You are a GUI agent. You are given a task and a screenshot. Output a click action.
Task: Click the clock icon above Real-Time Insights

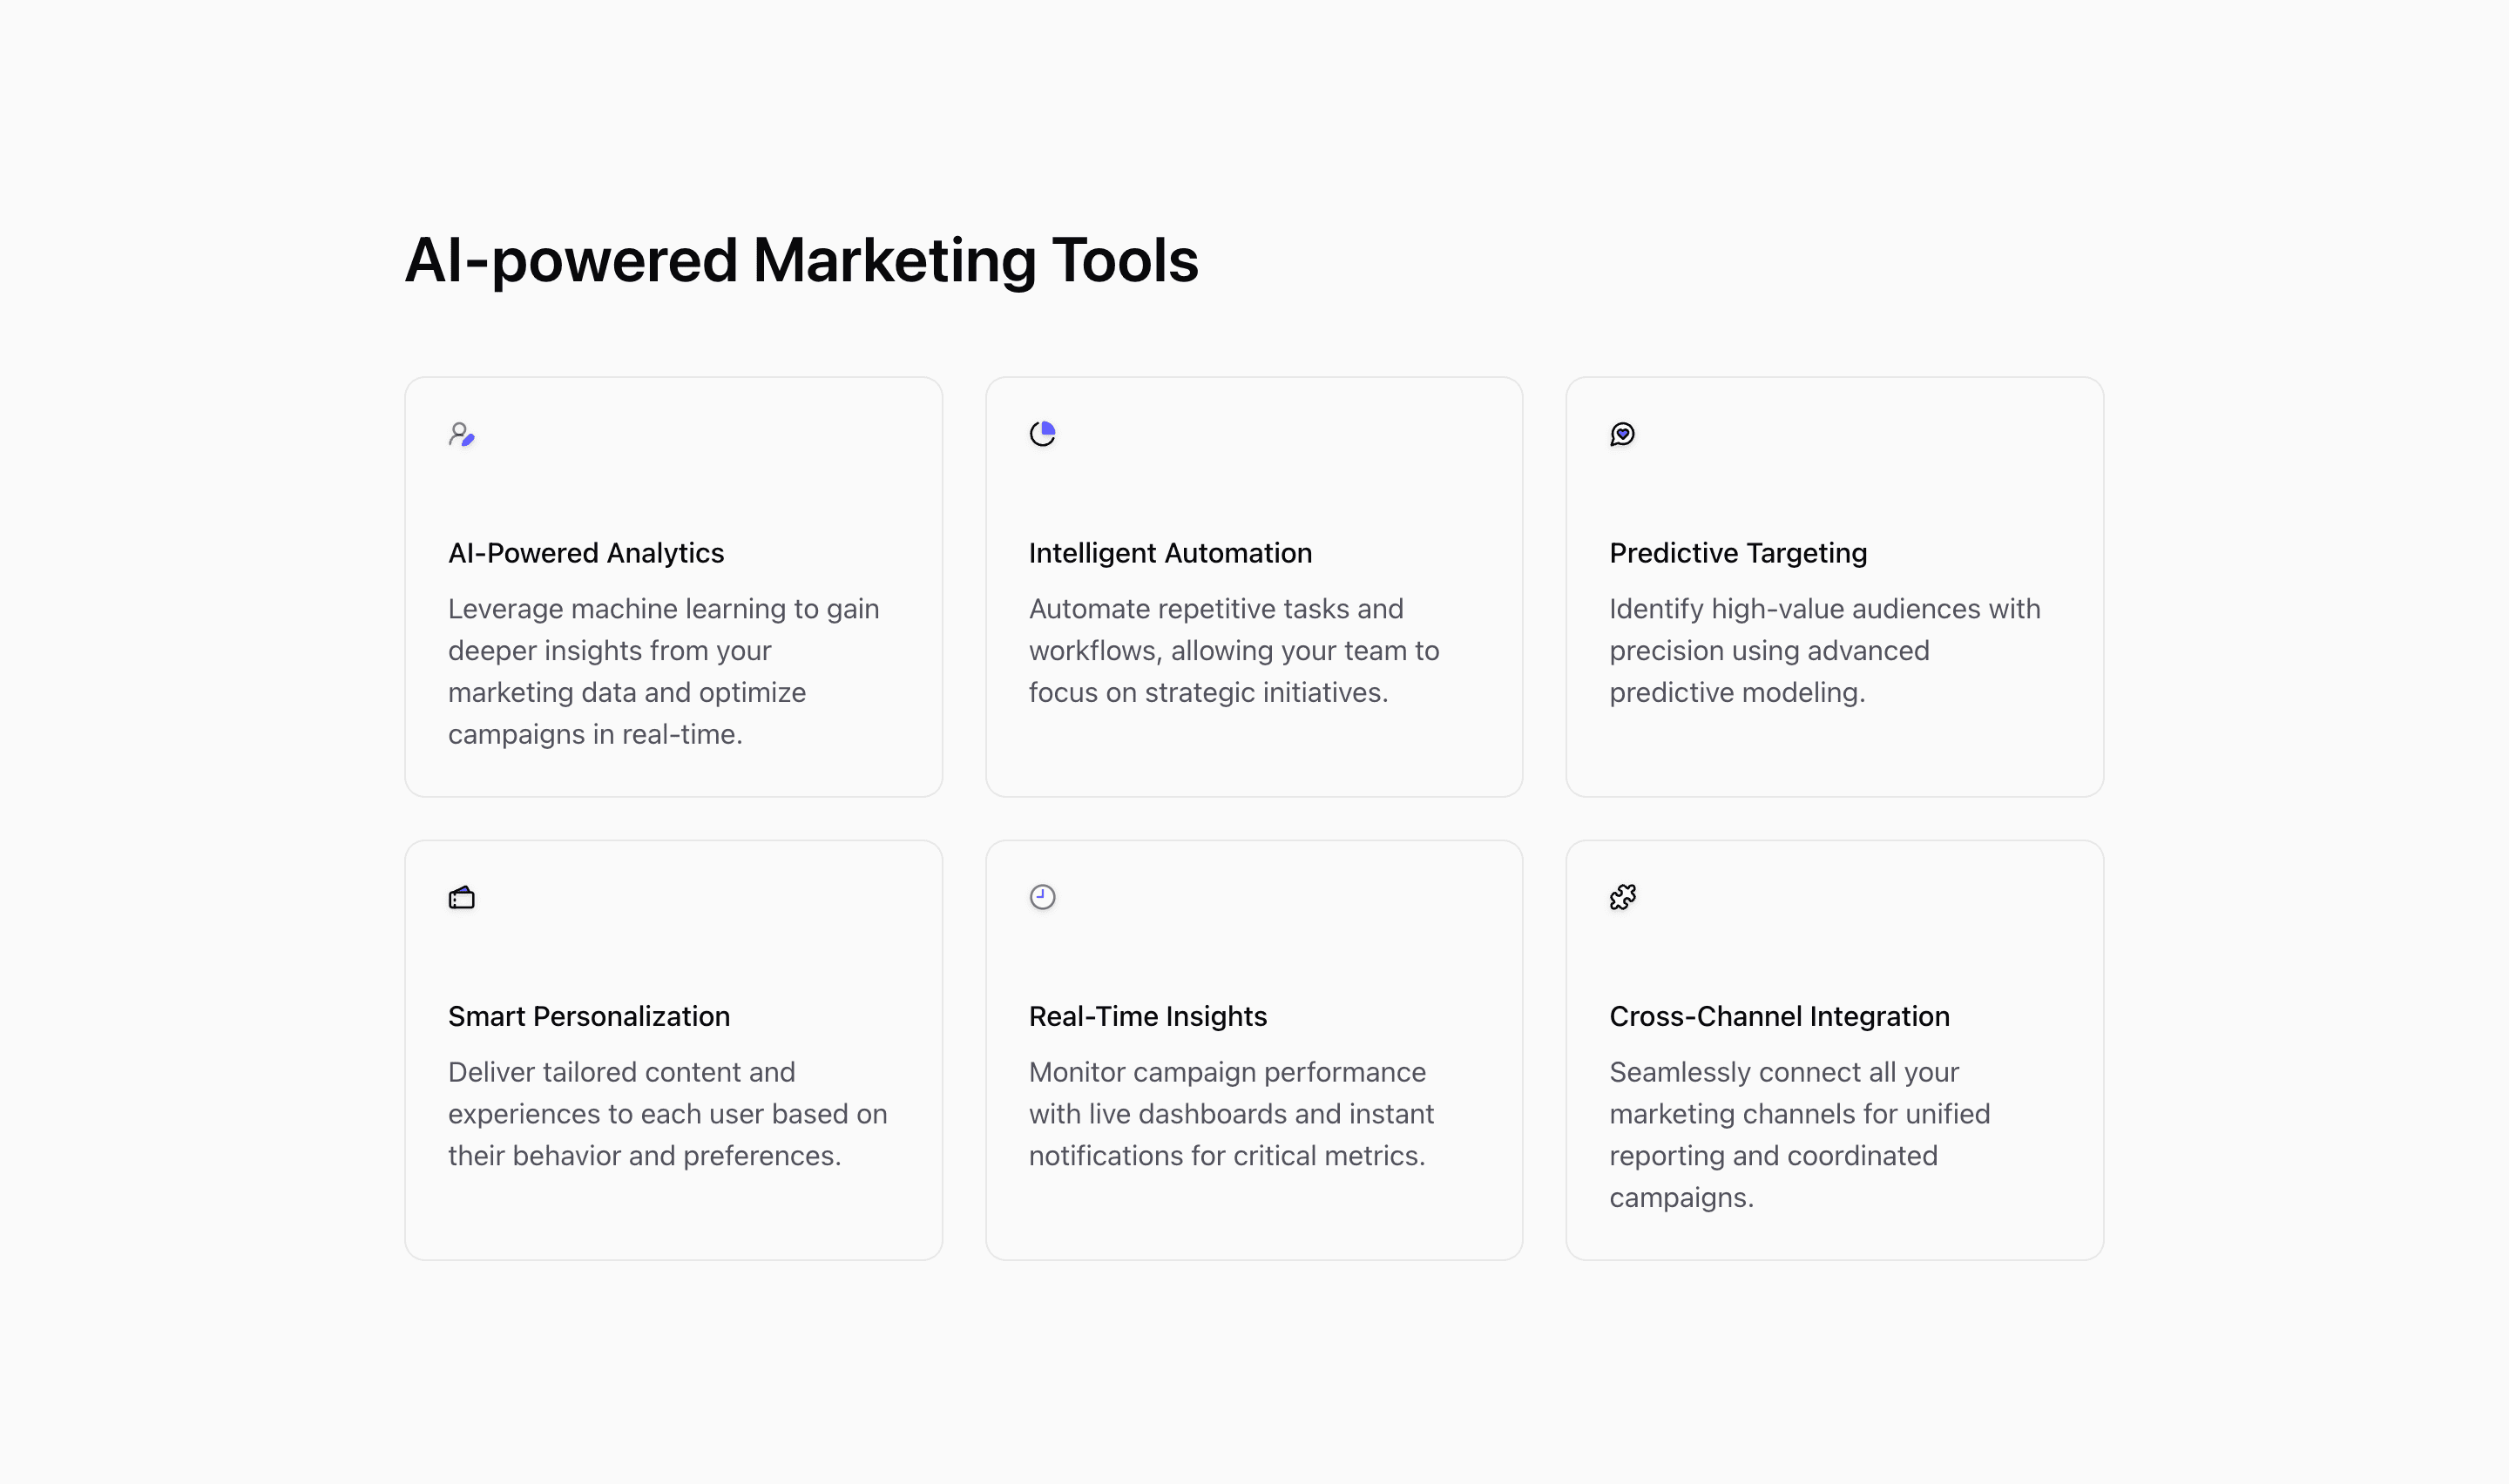[x=1042, y=897]
